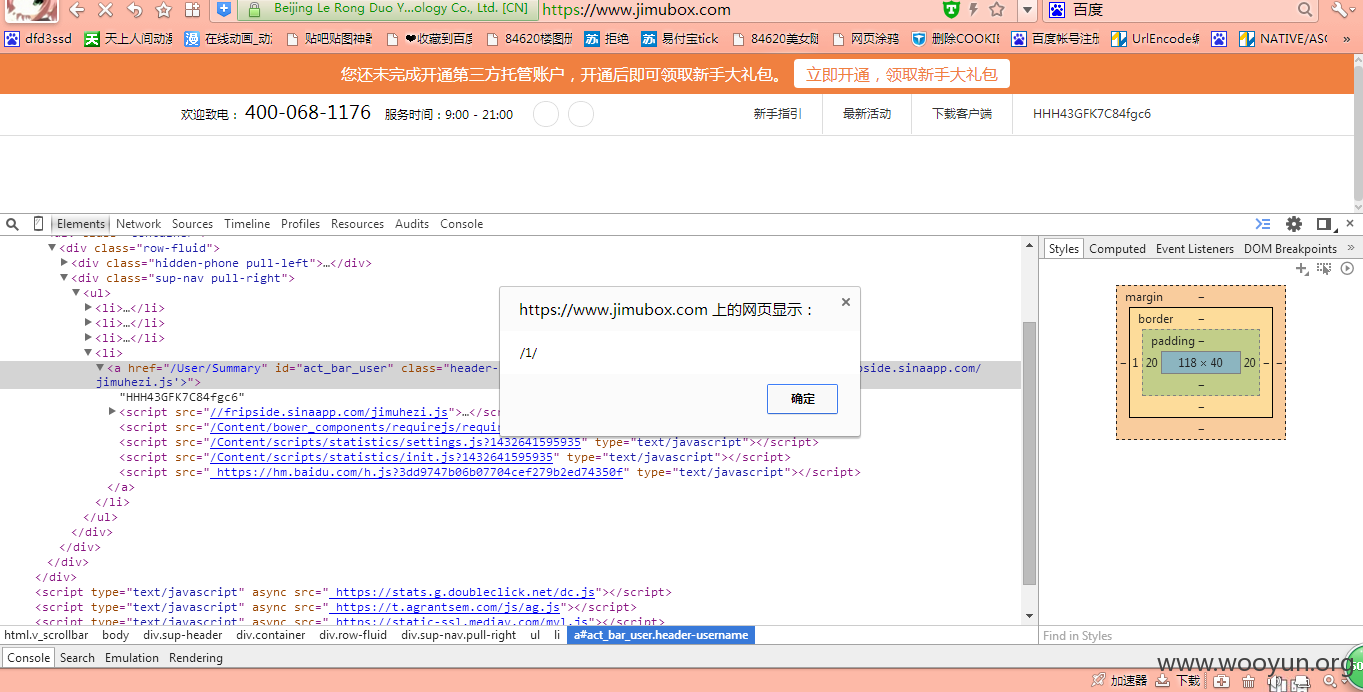Screen dimensions: 1363x692
Task: Open DevTools settings gear
Action: click(x=1294, y=224)
